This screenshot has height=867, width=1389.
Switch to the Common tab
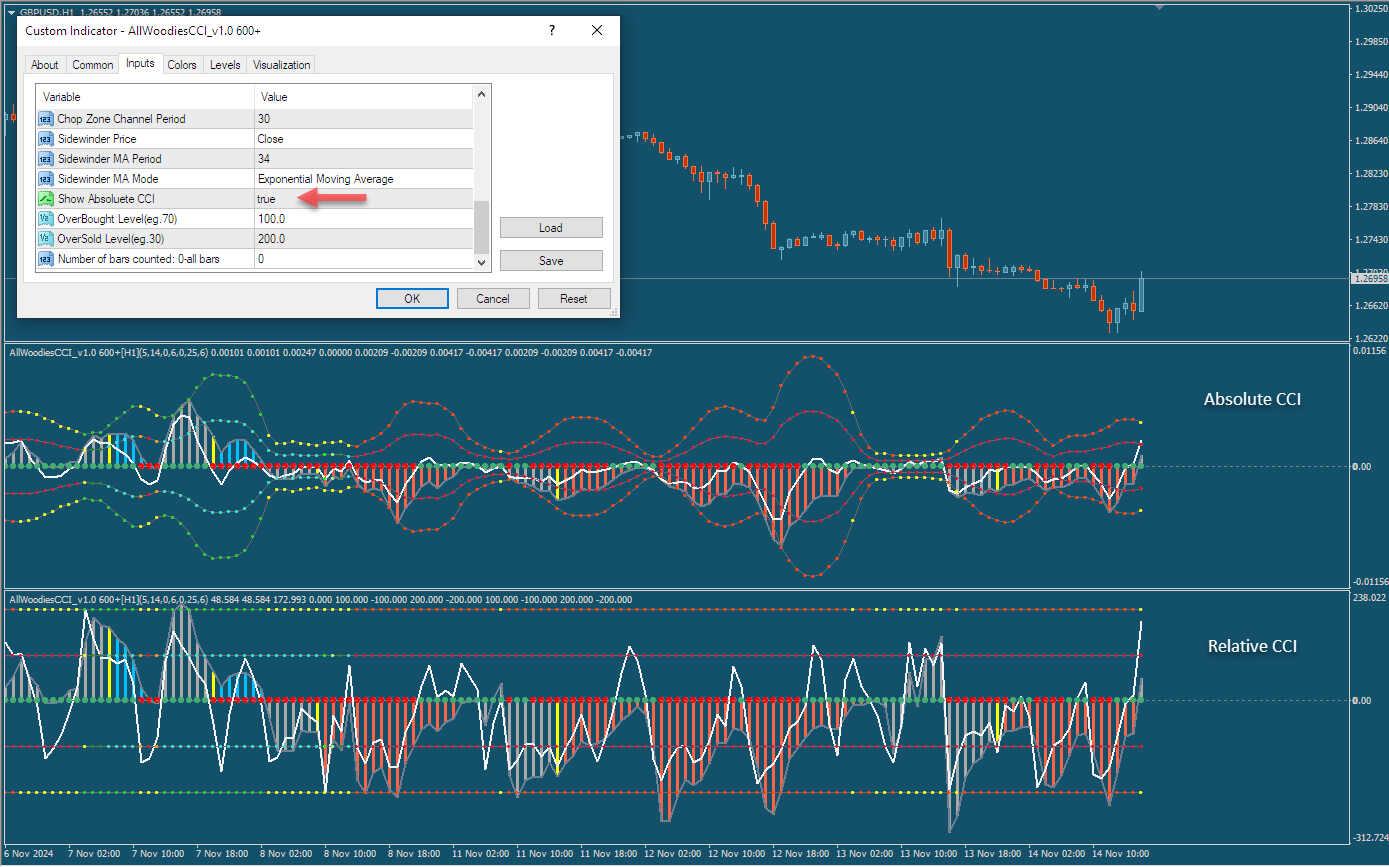(93, 65)
